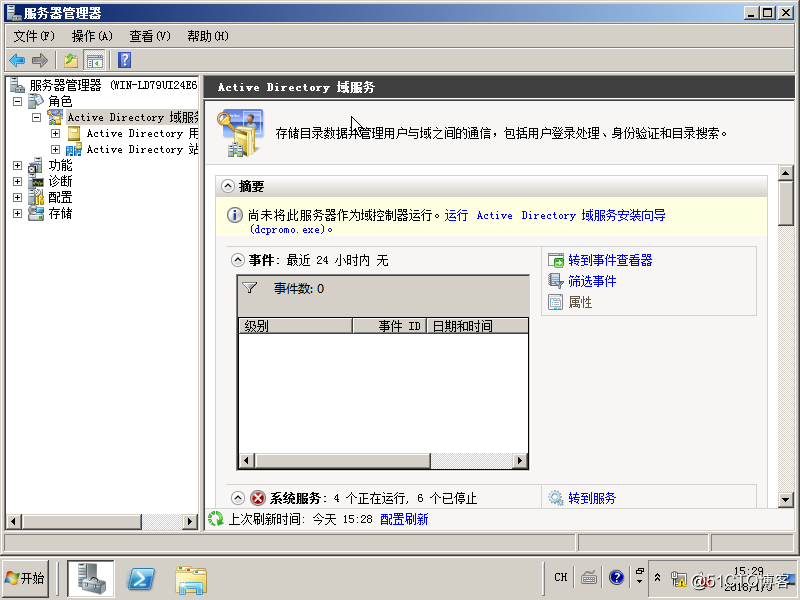The width and height of the screenshot is (800, 600).
Task: Click the funnel filter icon above 事件数
Action: tap(249, 288)
